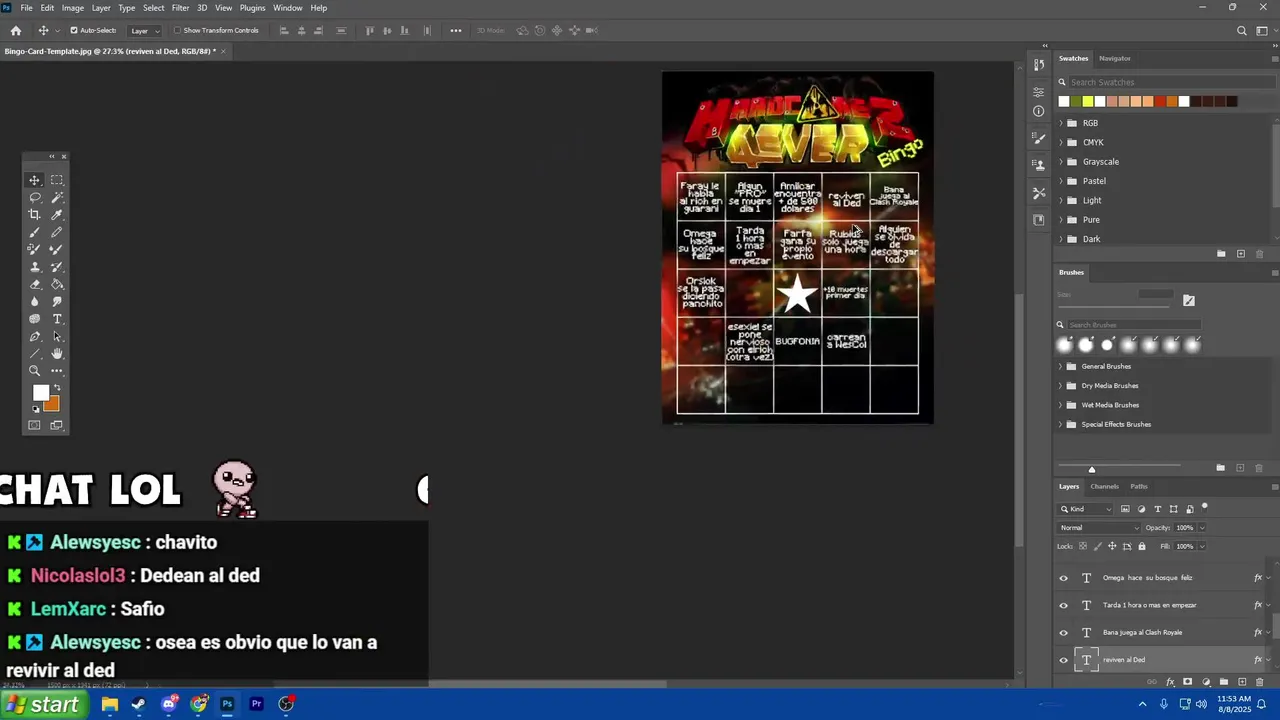1280x720 pixels.
Task: Open File Explorer from the taskbar
Action: pos(110,704)
